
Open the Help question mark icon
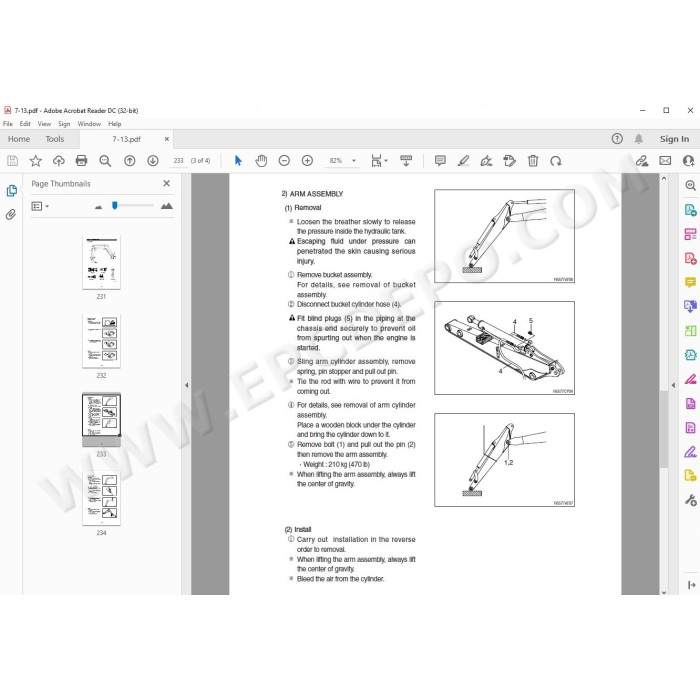(x=617, y=139)
